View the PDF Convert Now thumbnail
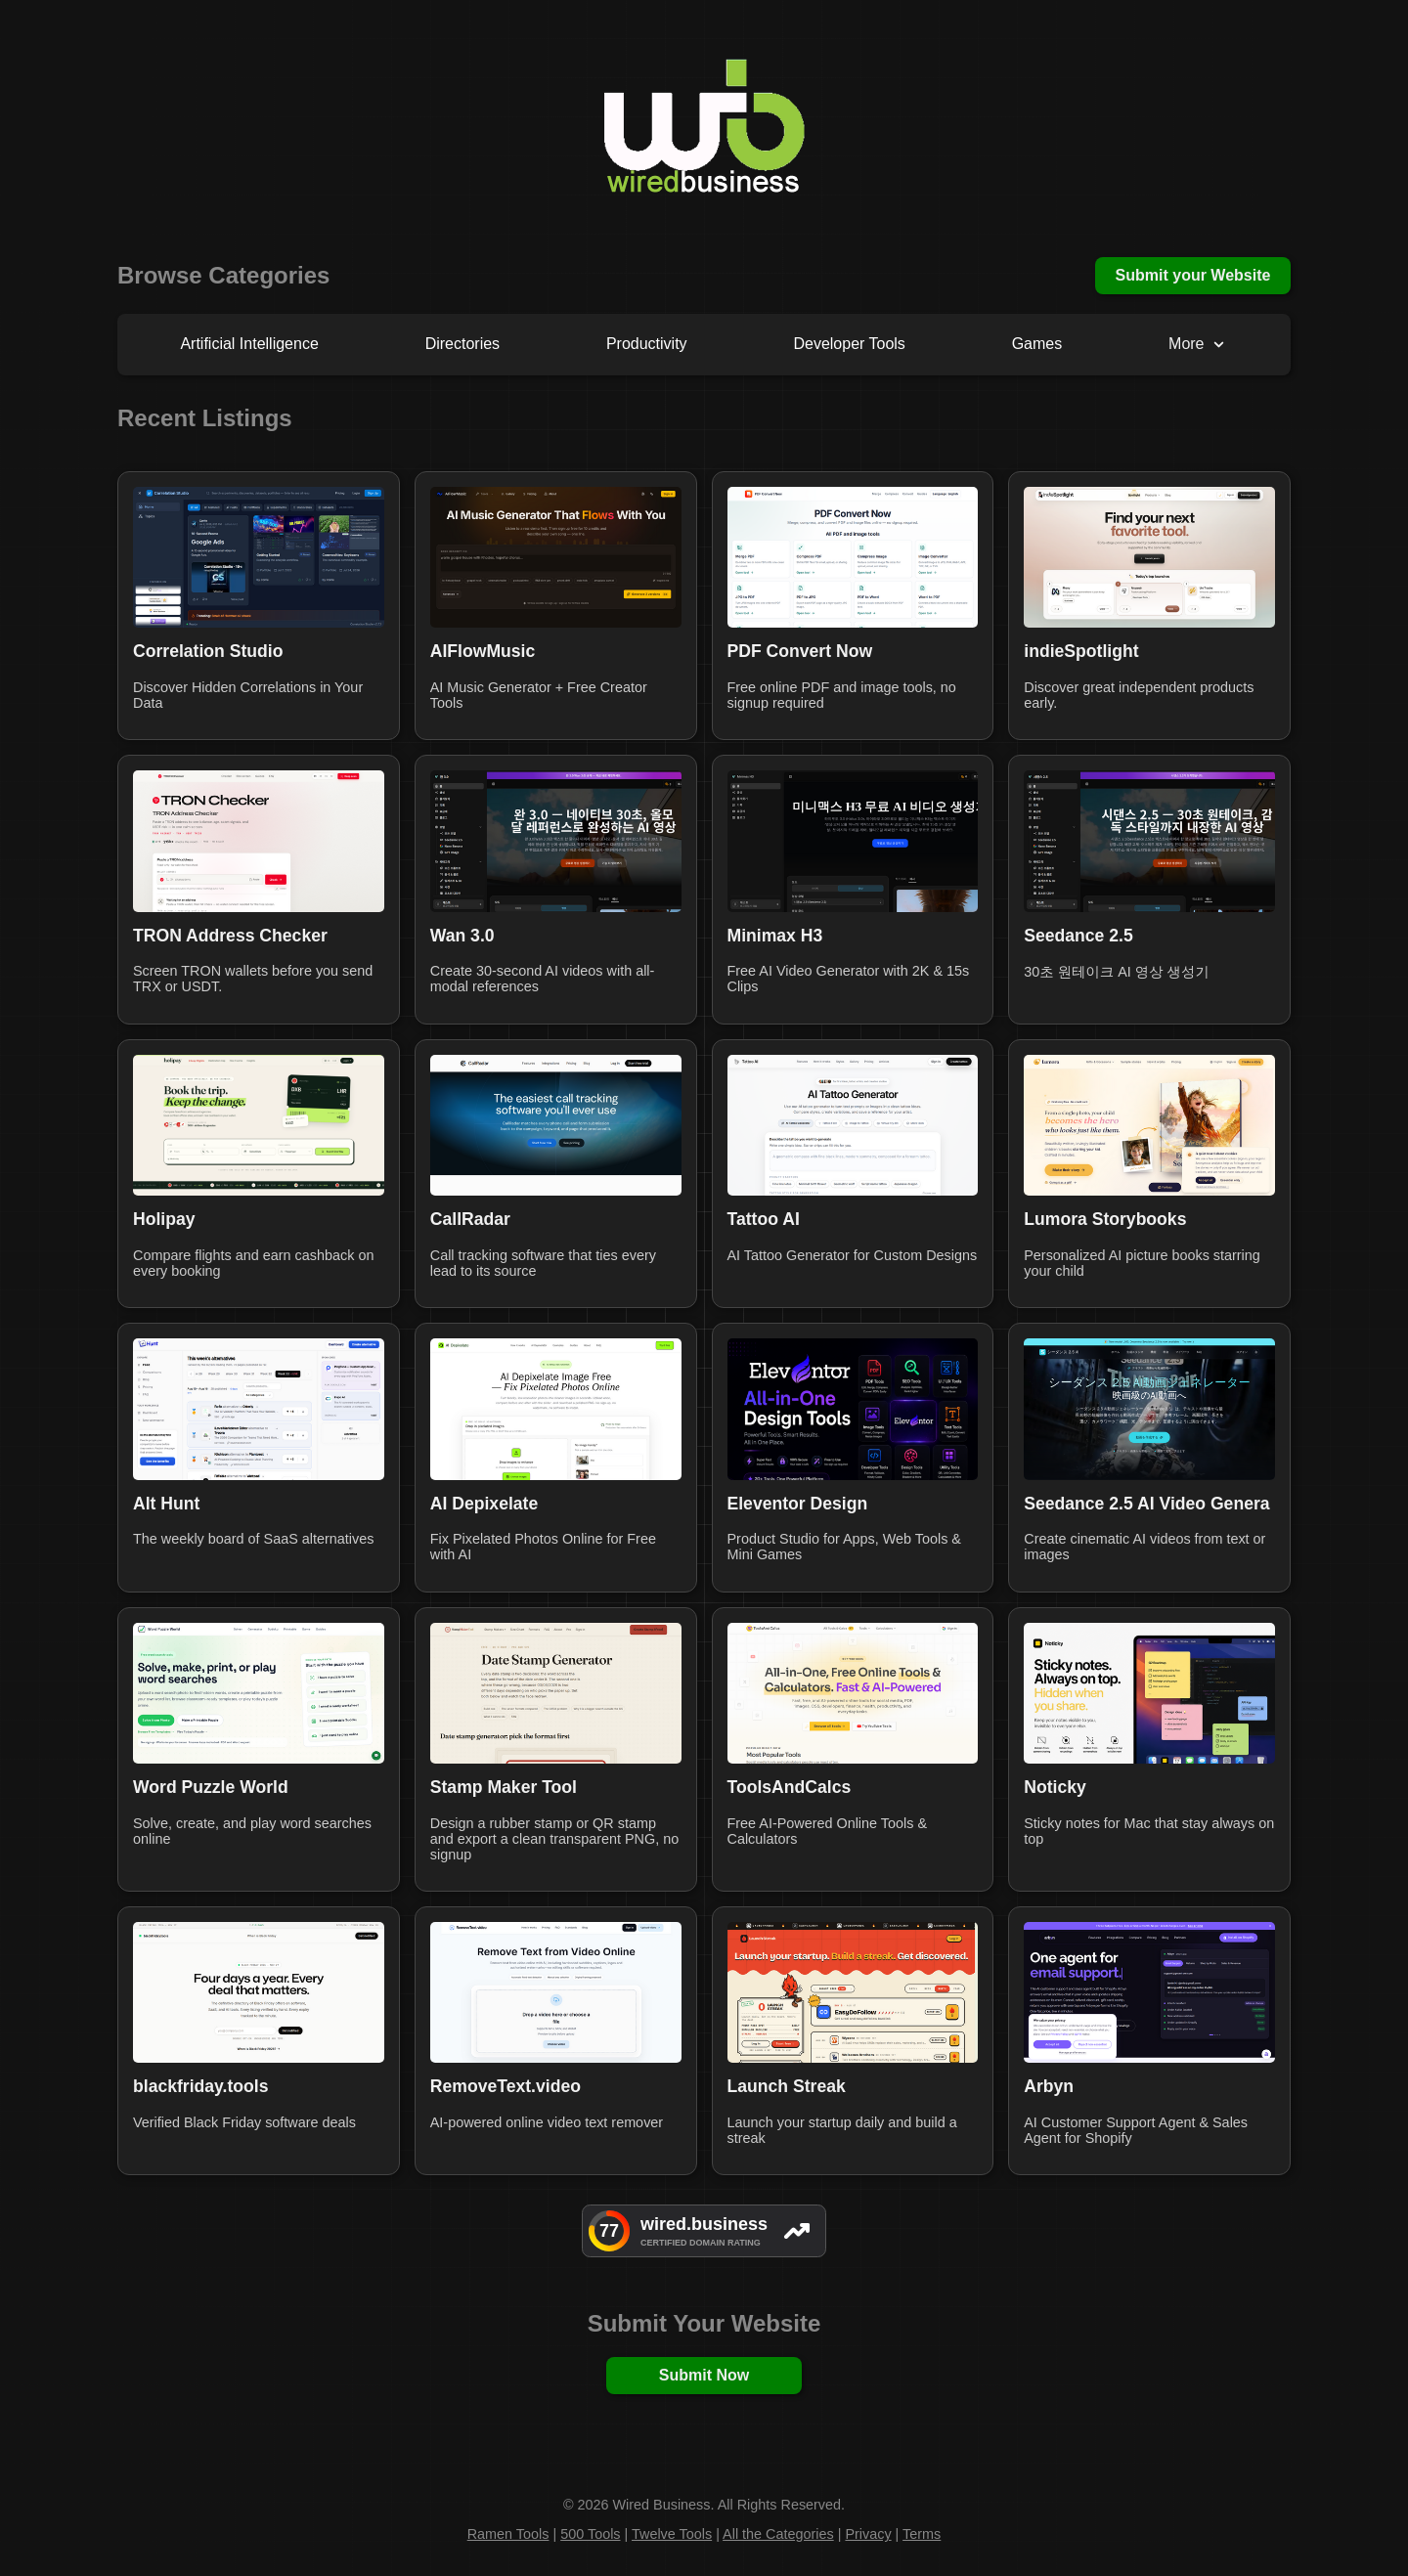The image size is (1408, 2576). pyautogui.click(x=852, y=557)
